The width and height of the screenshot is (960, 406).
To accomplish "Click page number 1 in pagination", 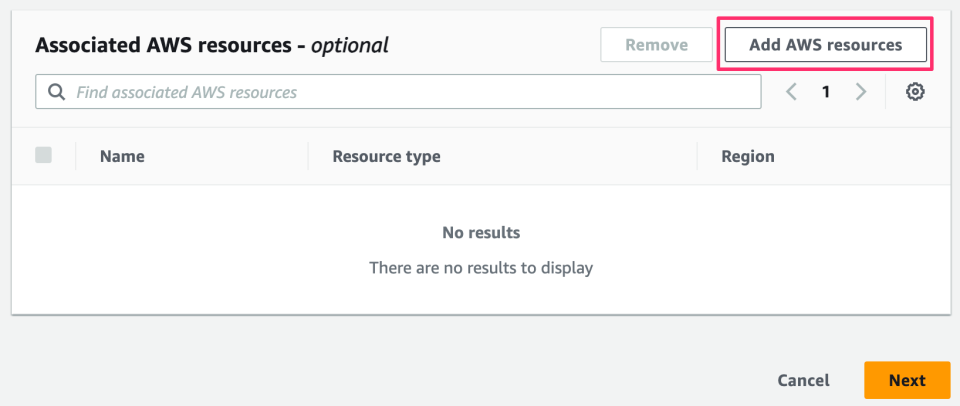I will point(826,92).
